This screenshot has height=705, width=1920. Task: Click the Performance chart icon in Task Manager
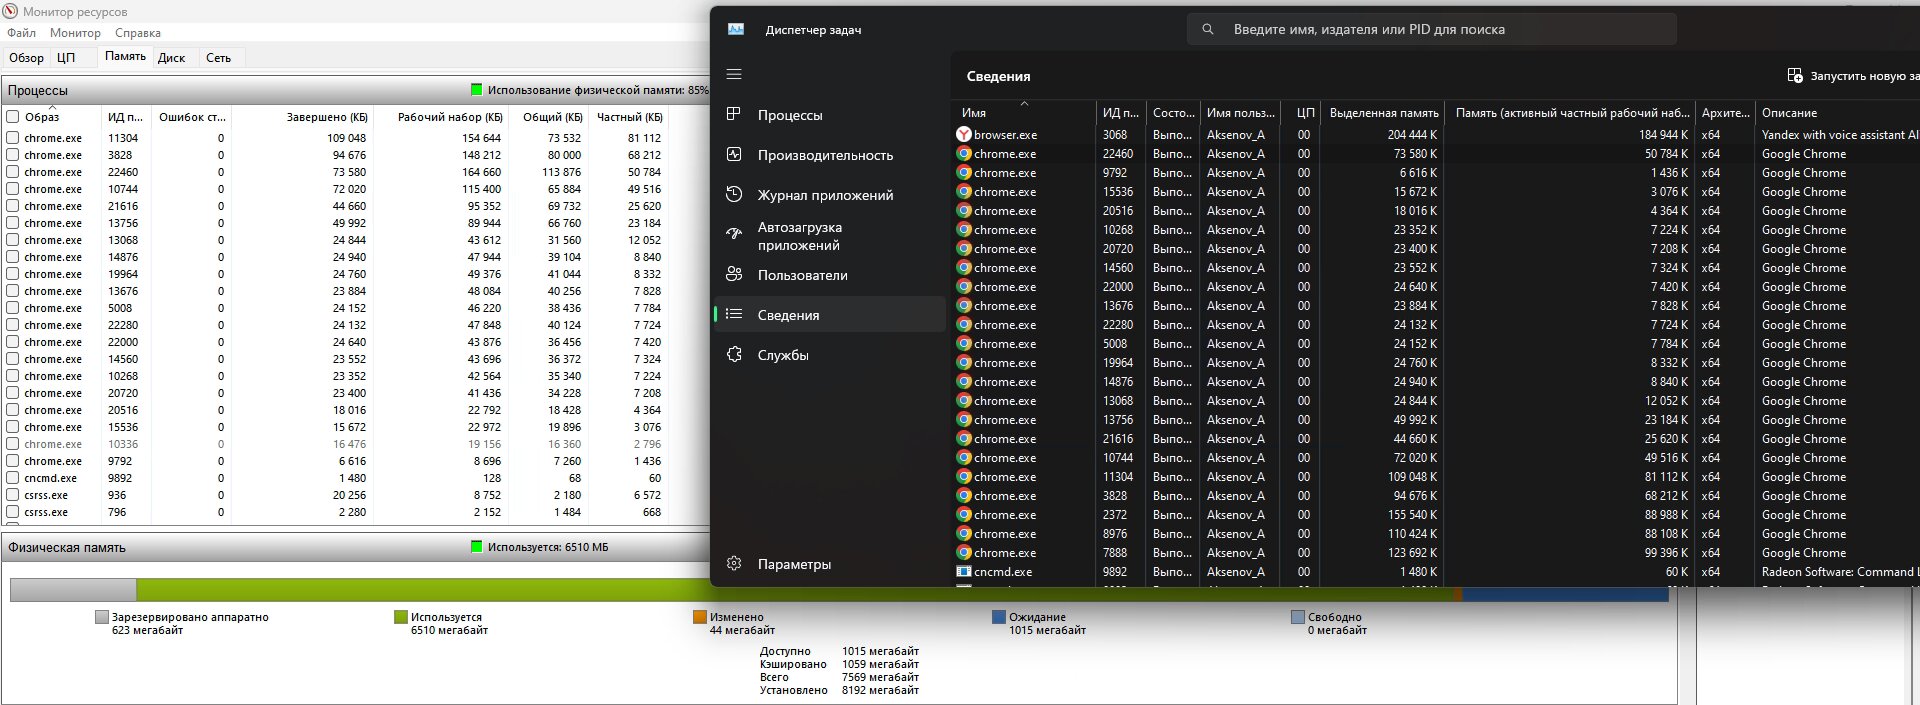point(734,154)
